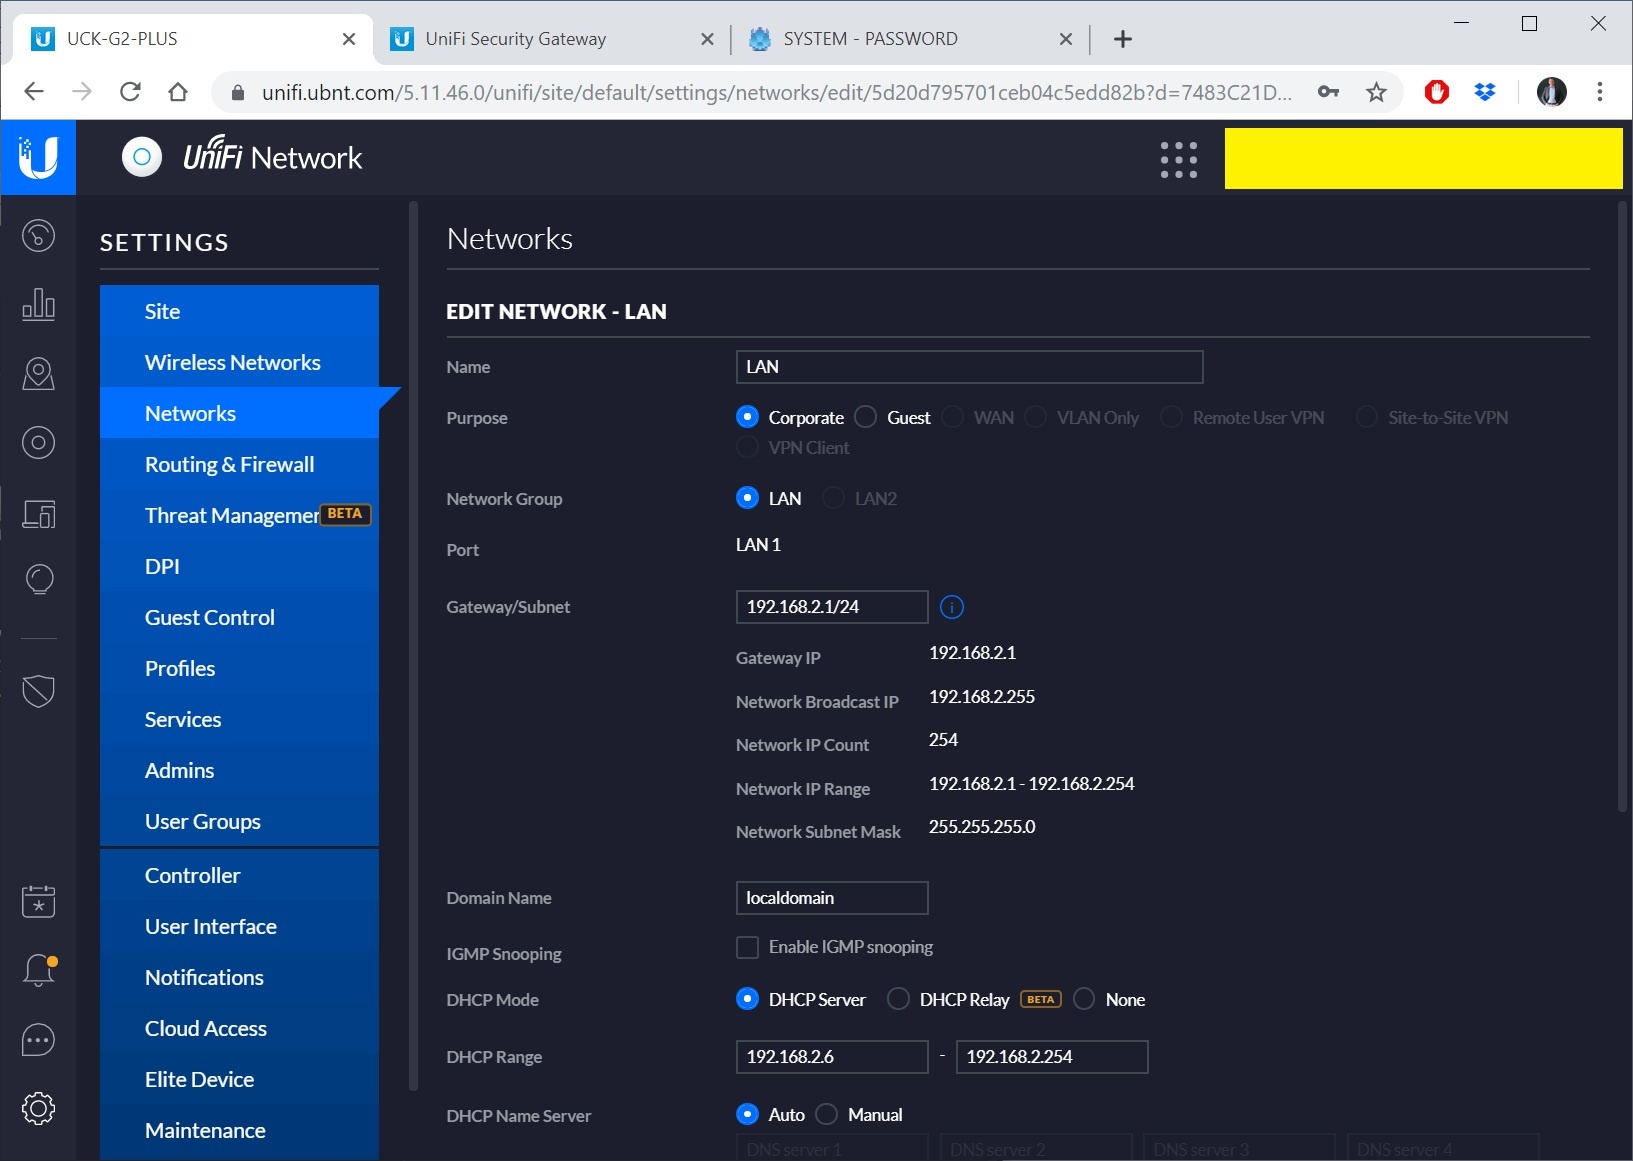Choose Manual DHCP Name Server
Image resolution: width=1633 pixels, height=1161 pixels.
coord(827,1114)
